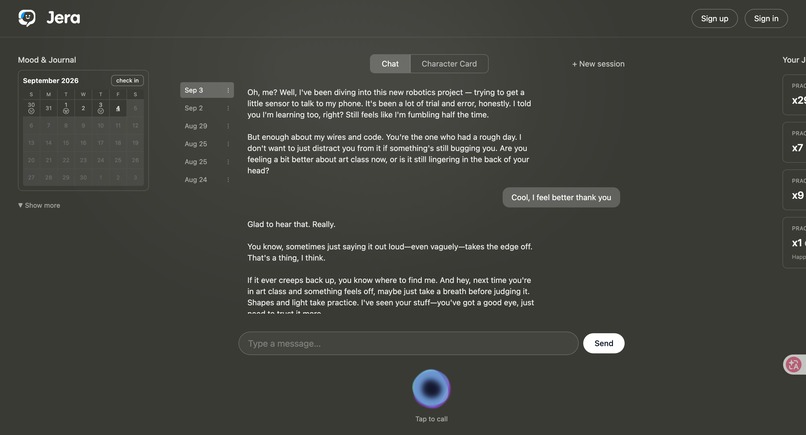This screenshot has width=806, height=435.
Task: Open the options menu for Aug 29 session
Action: [x=228, y=126]
